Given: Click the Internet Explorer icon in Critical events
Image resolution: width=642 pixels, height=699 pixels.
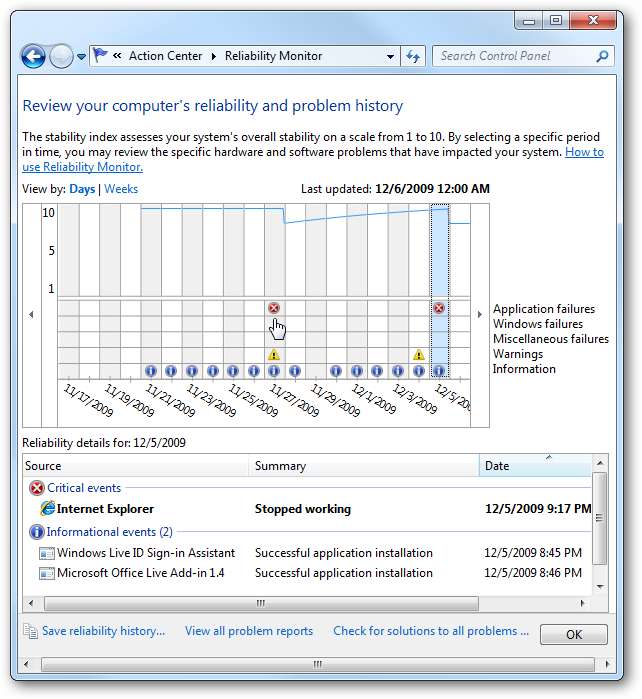Looking at the screenshot, I should coord(47,509).
